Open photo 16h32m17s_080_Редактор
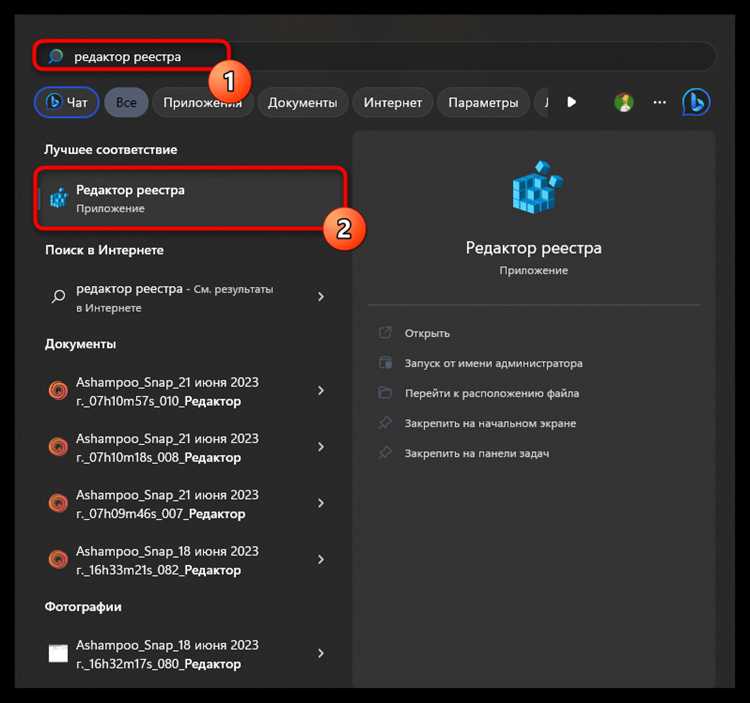 [x=190, y=654]
